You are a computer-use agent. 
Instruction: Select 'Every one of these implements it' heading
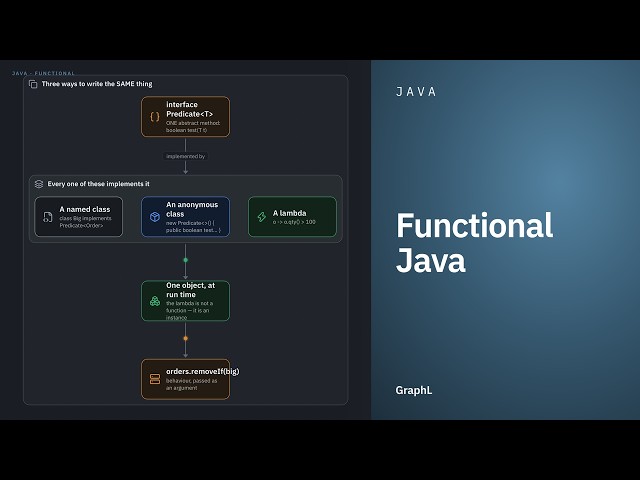coord(98,184)
